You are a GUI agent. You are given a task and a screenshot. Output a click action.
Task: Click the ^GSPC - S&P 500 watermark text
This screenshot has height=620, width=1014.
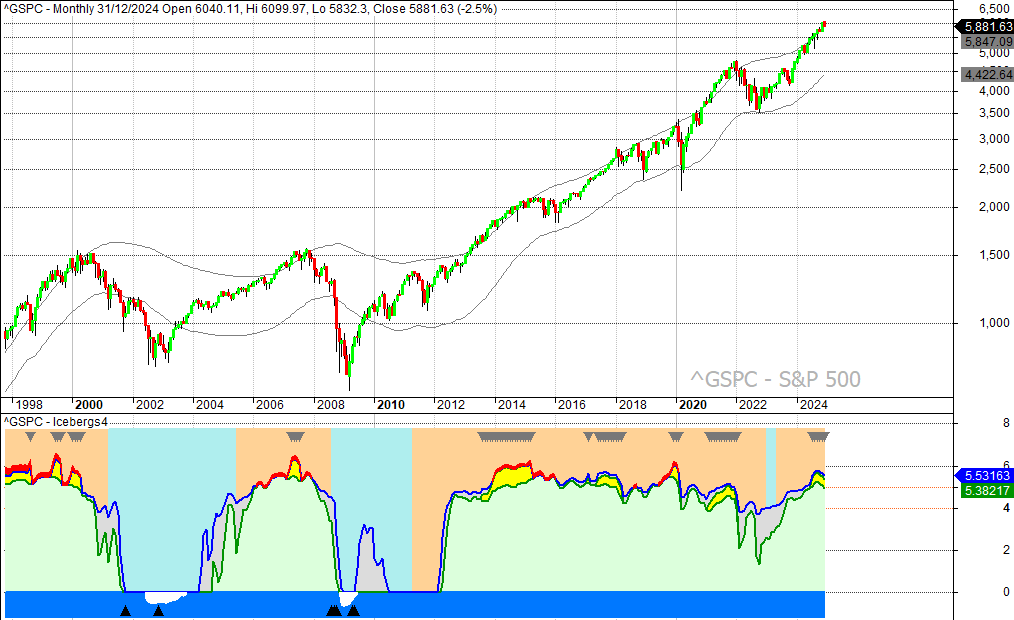point(775,378)
